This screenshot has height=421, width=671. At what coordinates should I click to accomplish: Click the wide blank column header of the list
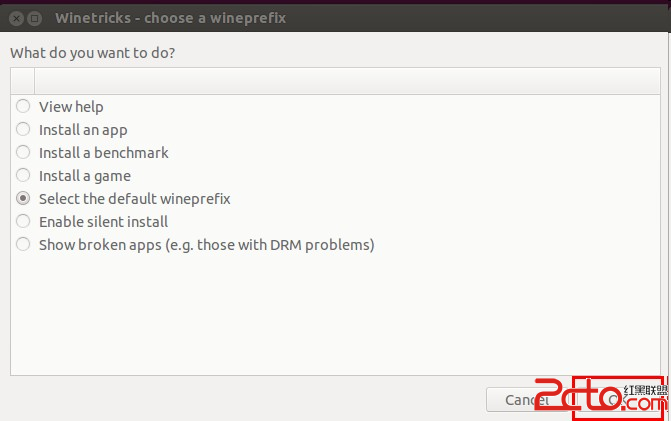(347, 81)
